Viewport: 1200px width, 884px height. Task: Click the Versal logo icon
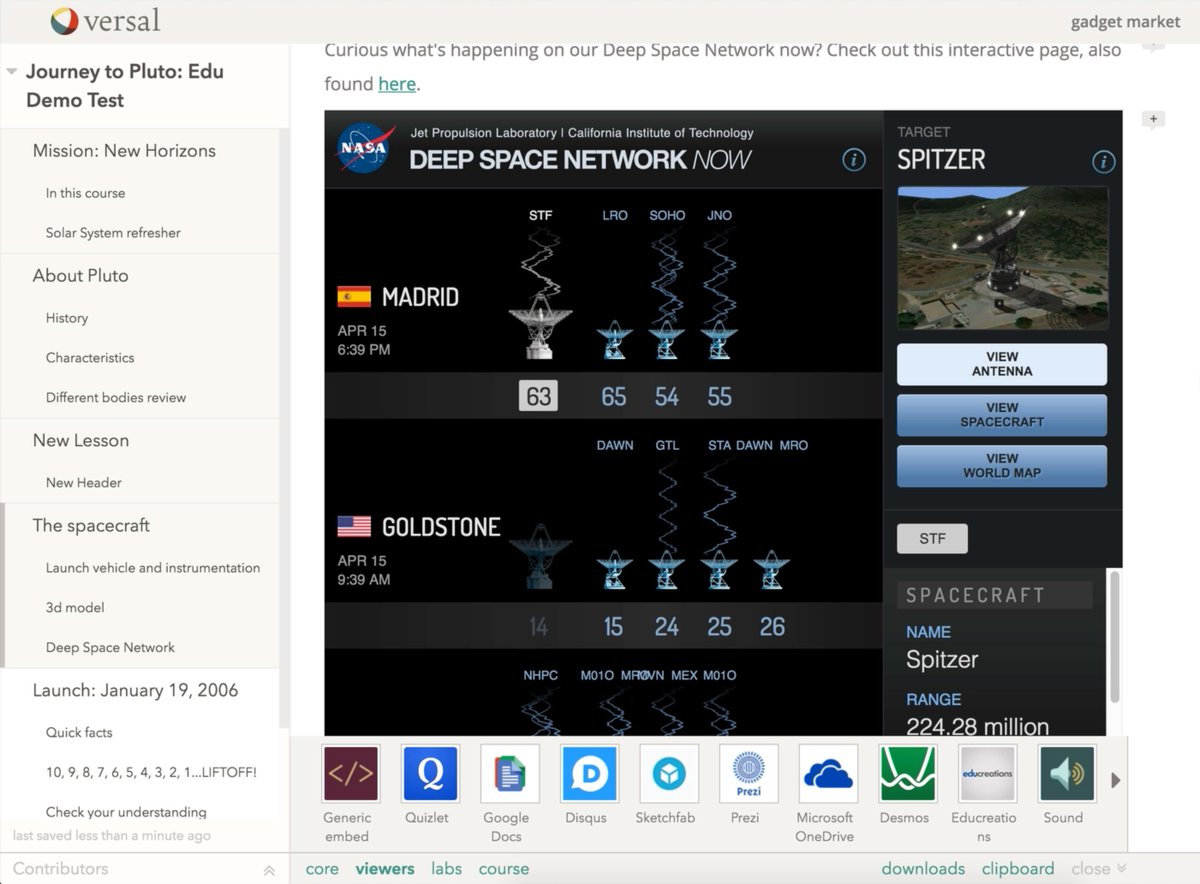(x=65, y=20)
